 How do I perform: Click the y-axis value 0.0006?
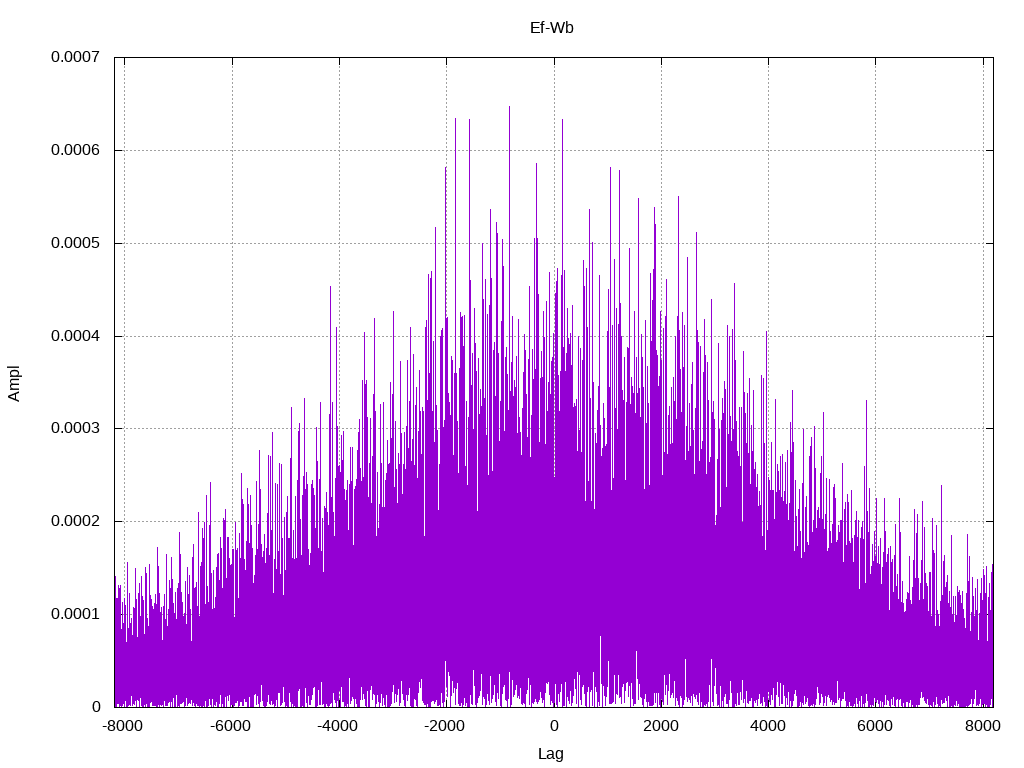click(76, 150)
